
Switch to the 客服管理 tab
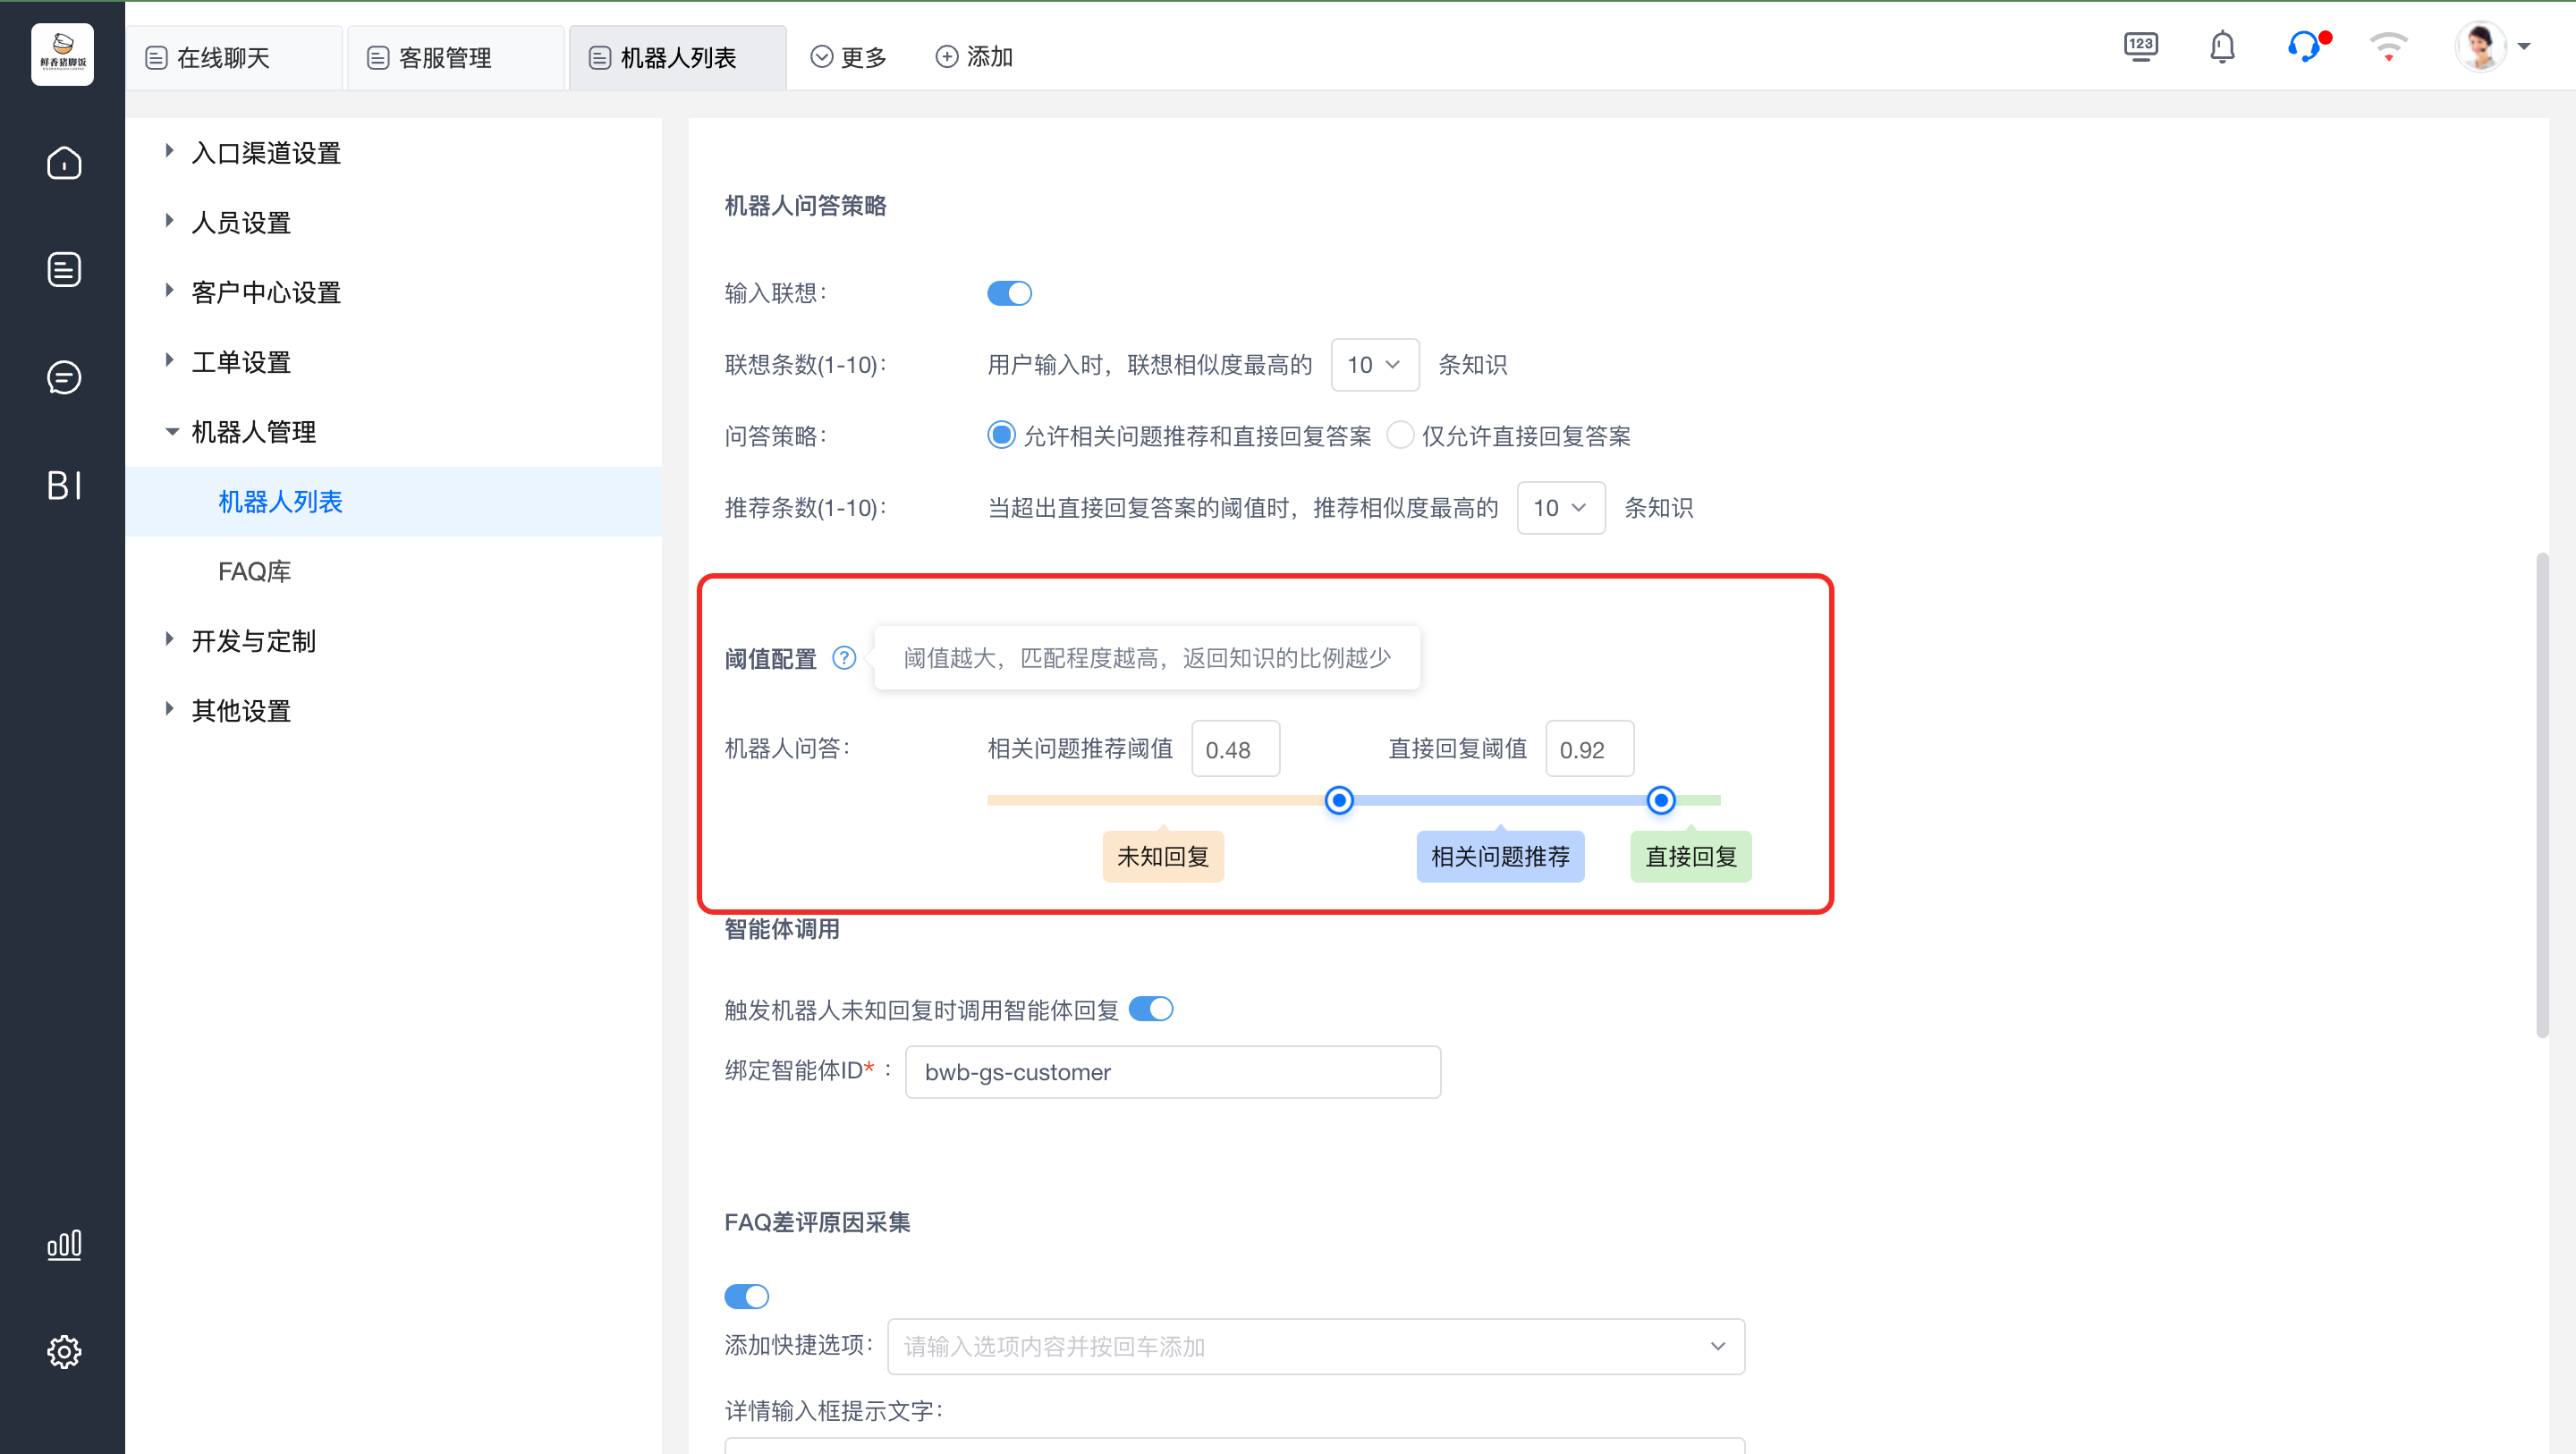point(444,58)
